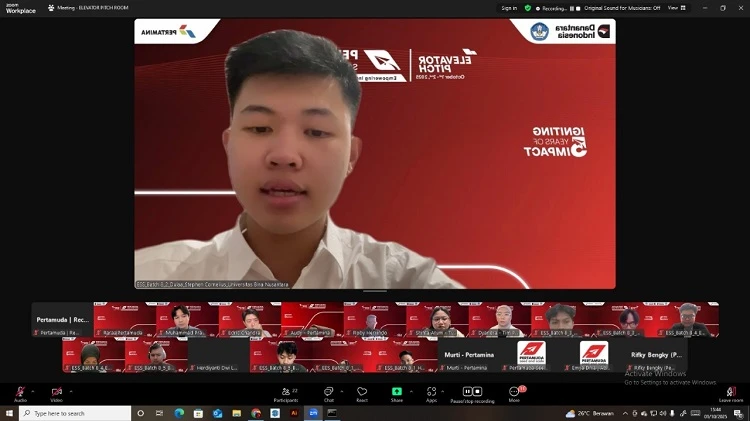Open the Apps toolbar icon
The image size is (750, 421).
tap(432, 391)
